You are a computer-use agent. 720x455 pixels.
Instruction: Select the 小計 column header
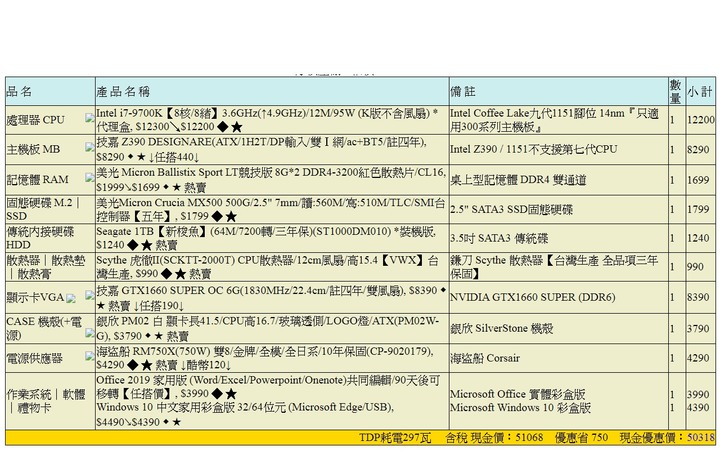700,91
